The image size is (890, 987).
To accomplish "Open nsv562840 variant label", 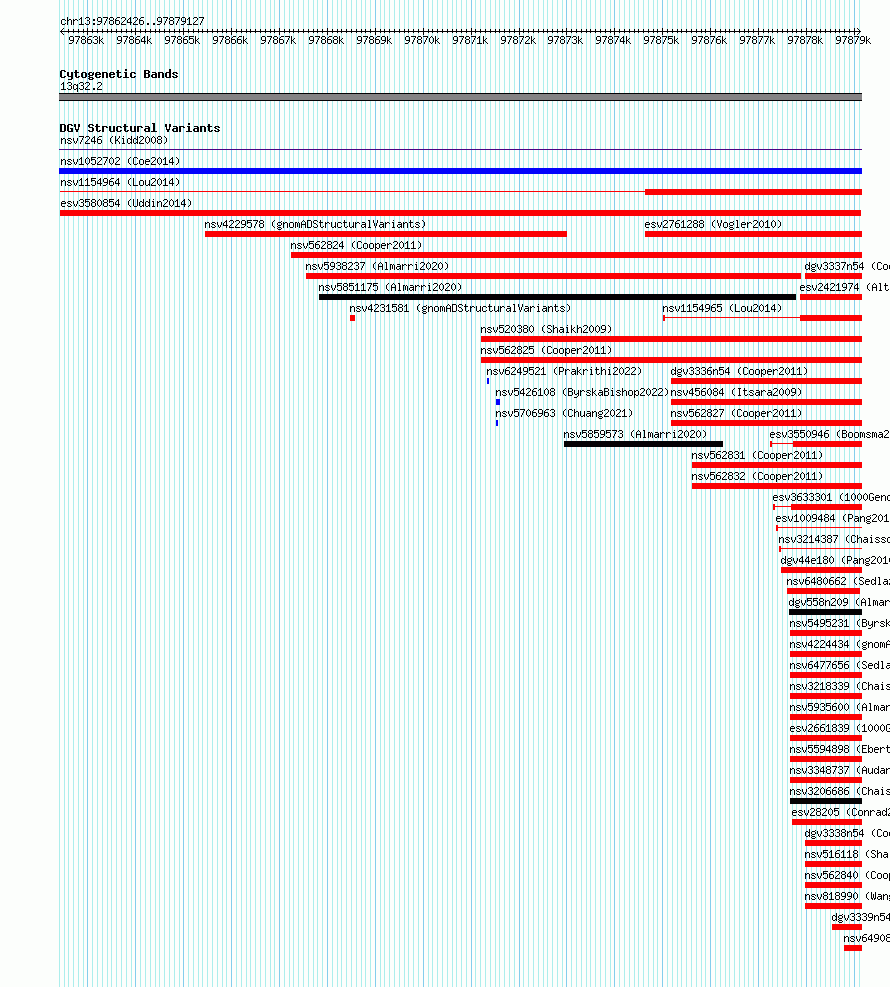I will tap(847, 876).
